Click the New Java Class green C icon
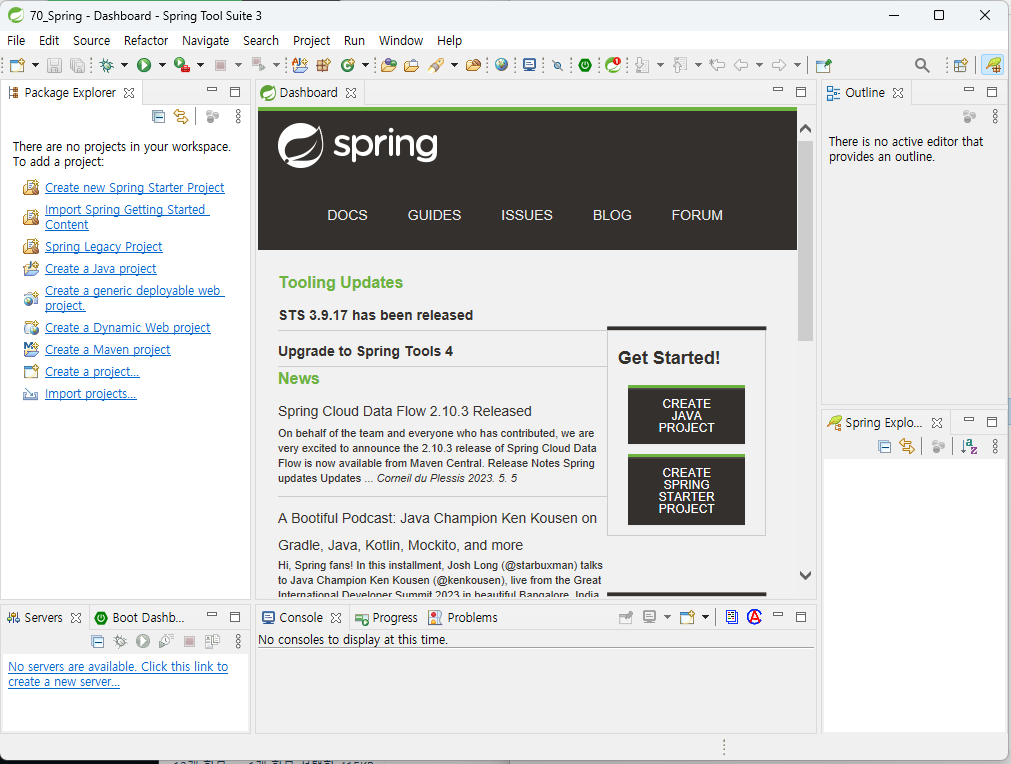Viewport: 1011px width, 764px height. tap(348, 65)
